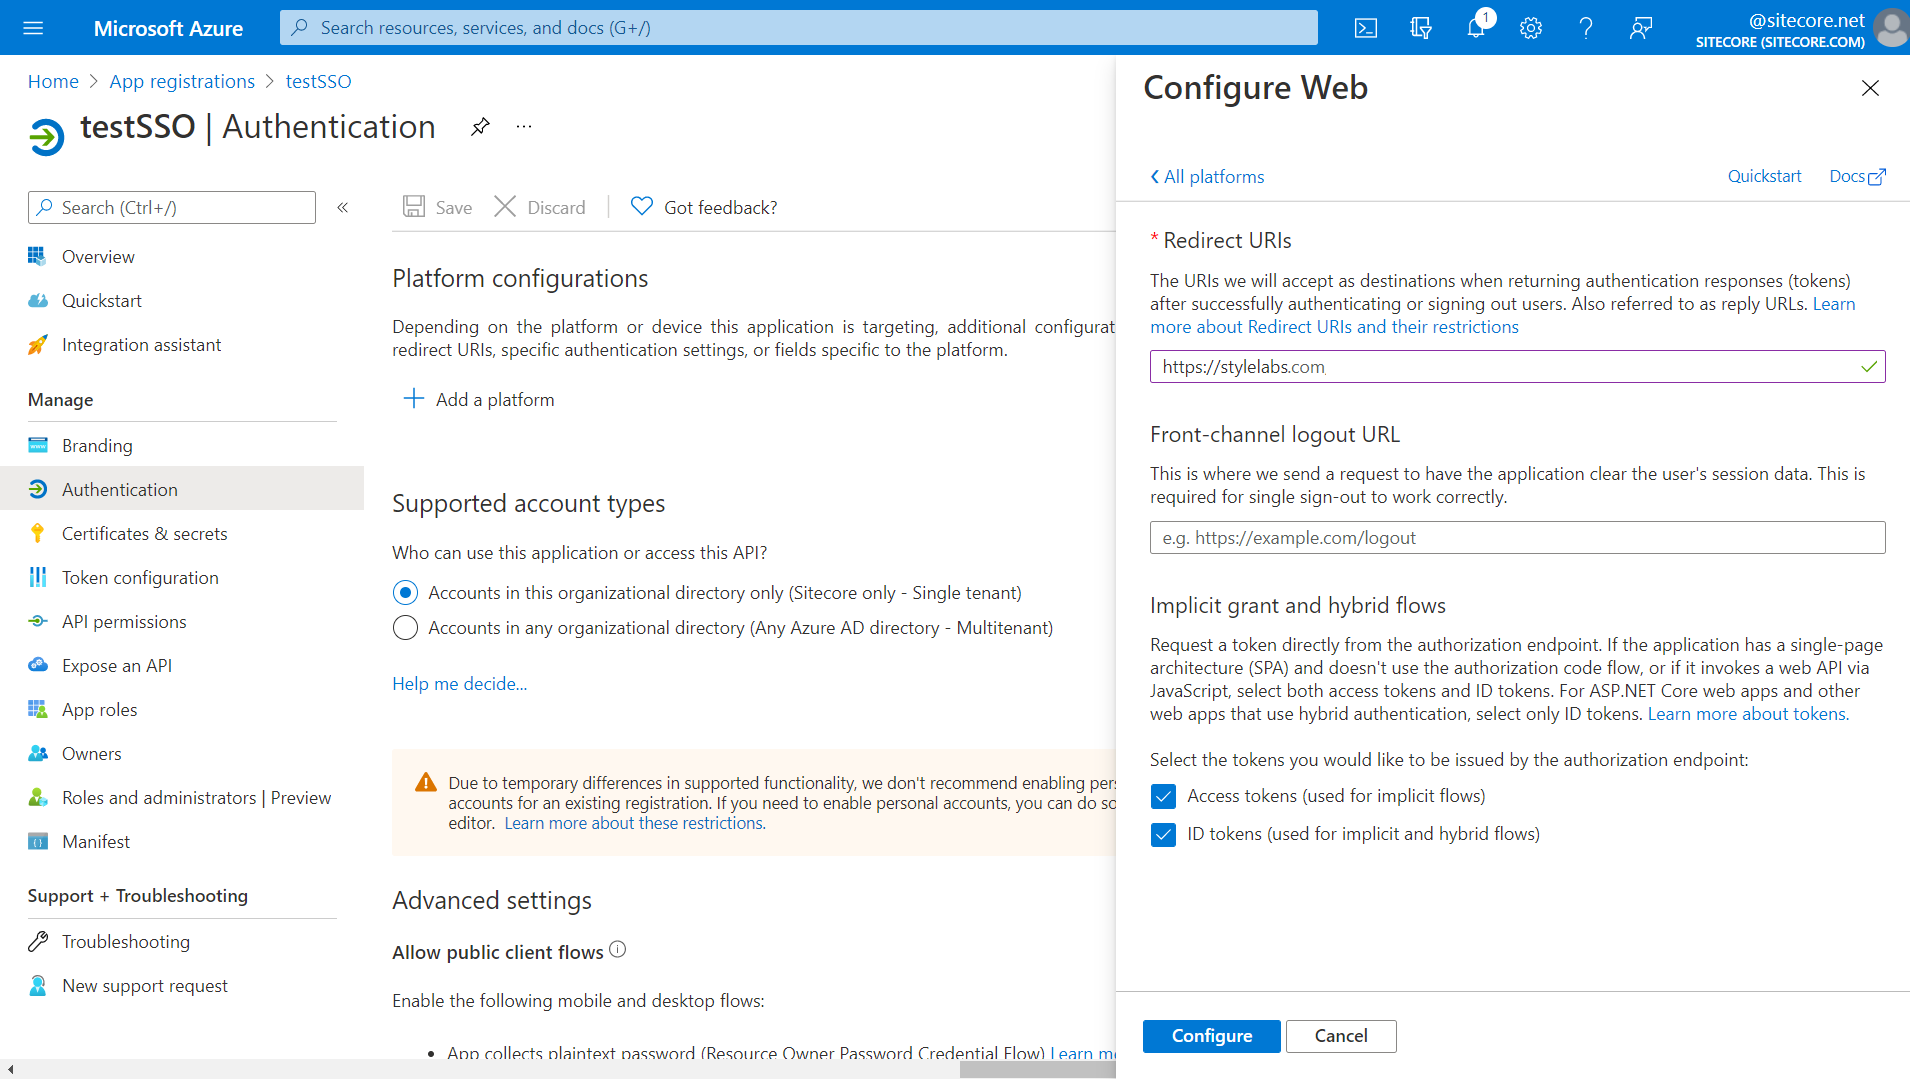The width and height of the screenshot is (1910, 1079).
Task: Open the more options ellipsis near testSSO
Action: pyautogui.click(x=523, y=126)
